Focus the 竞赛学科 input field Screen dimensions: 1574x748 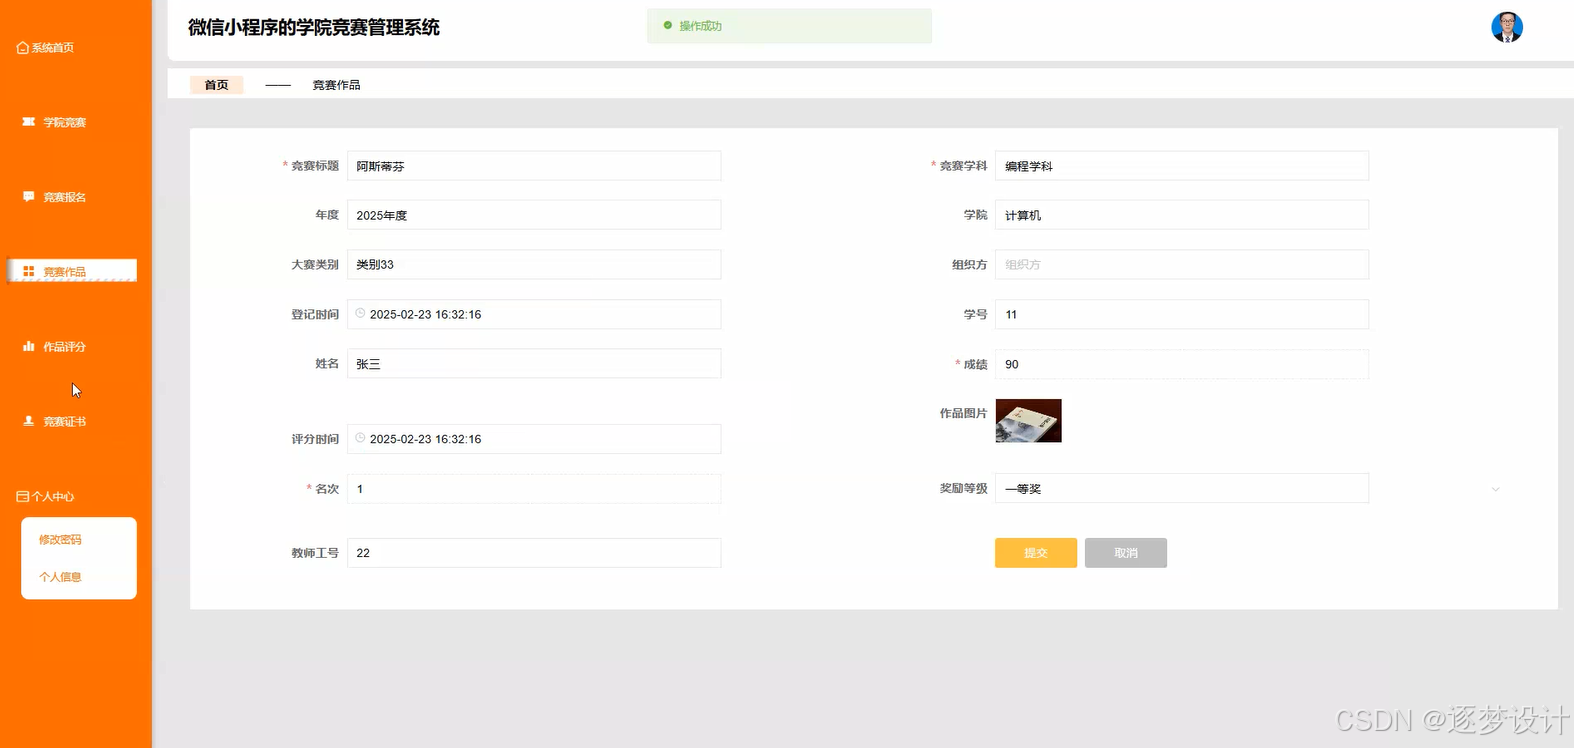pyautogui.click(x=1181, y=166)
